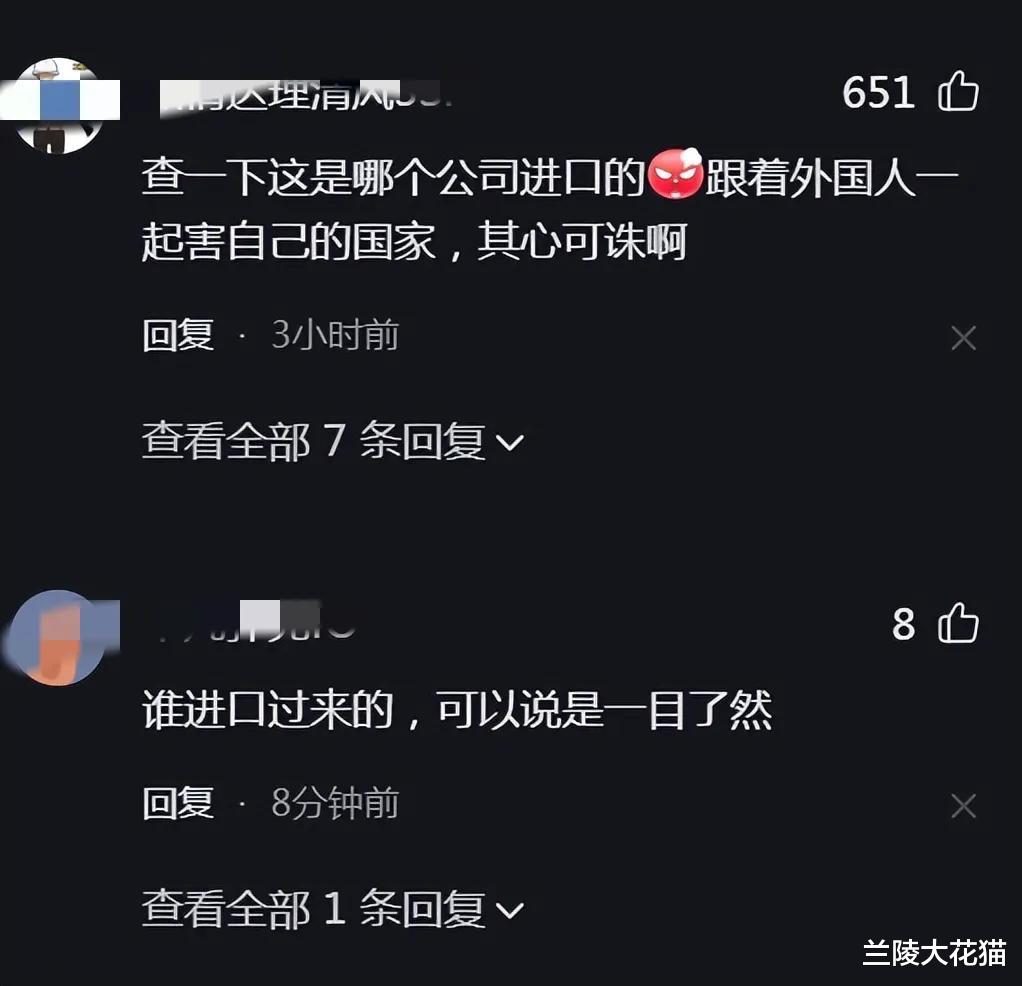The width and height of the screenshot is (1022, 986).
Task: Open the first commenter's avatar
Action: 60,106
